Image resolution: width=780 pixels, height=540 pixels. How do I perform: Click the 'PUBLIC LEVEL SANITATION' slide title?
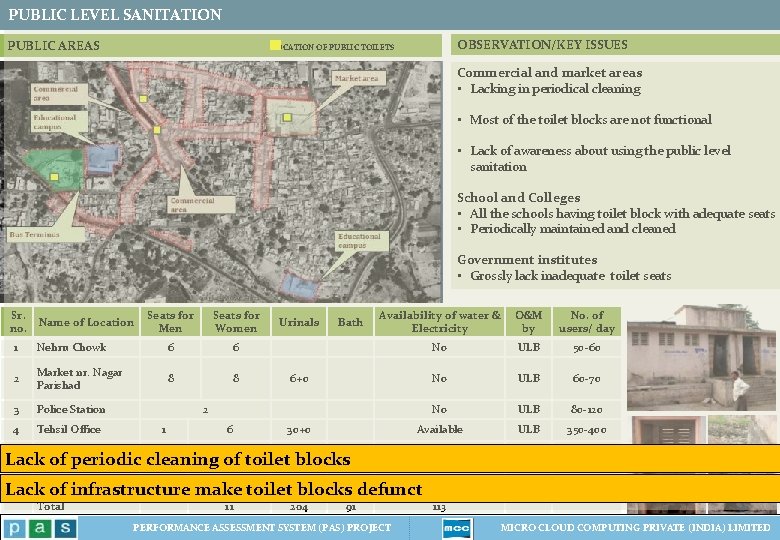pyautogui.click(x=115, y=14)
